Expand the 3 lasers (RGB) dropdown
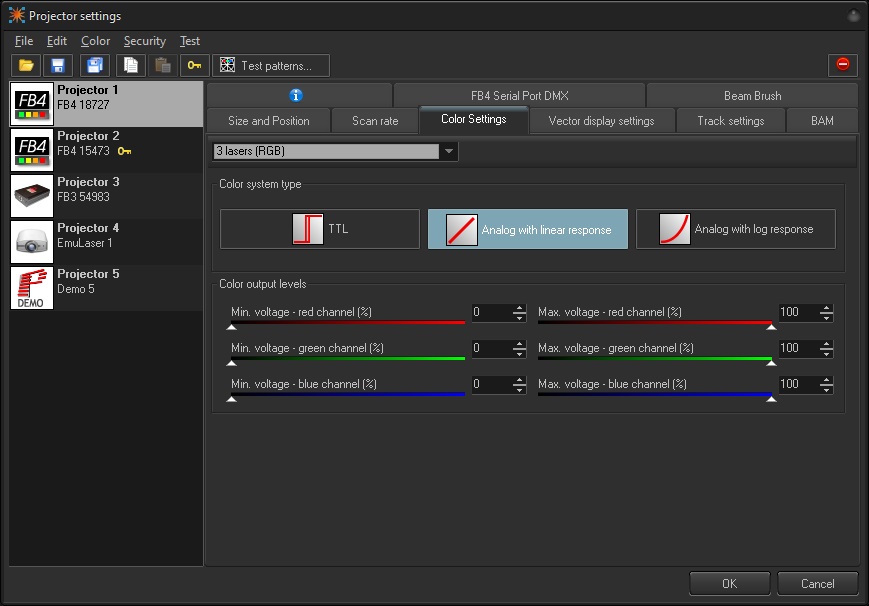The width and height of the screenshot is (869, 606). [449, 152]
